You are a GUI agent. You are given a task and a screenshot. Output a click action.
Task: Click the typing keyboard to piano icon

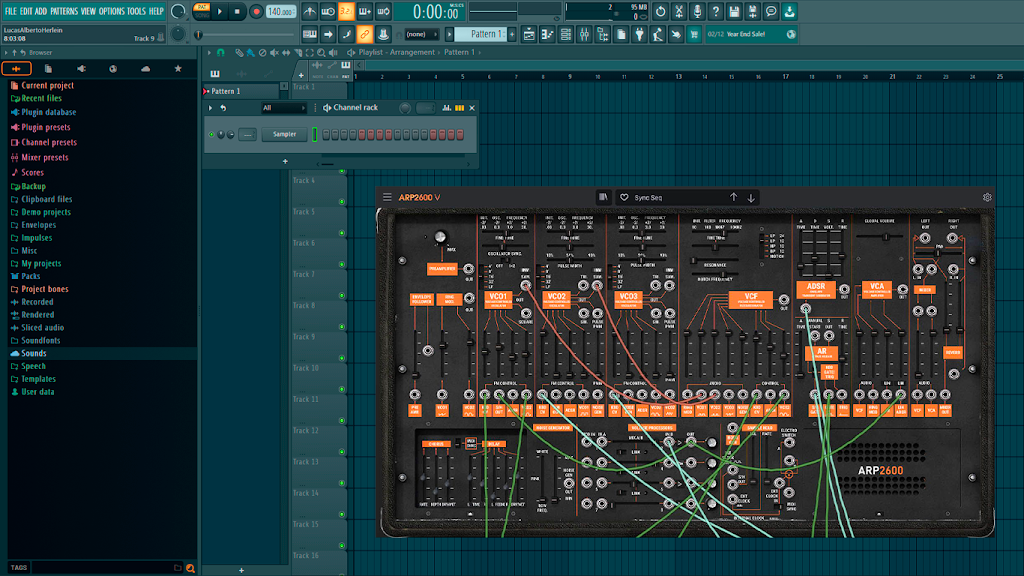310,34
